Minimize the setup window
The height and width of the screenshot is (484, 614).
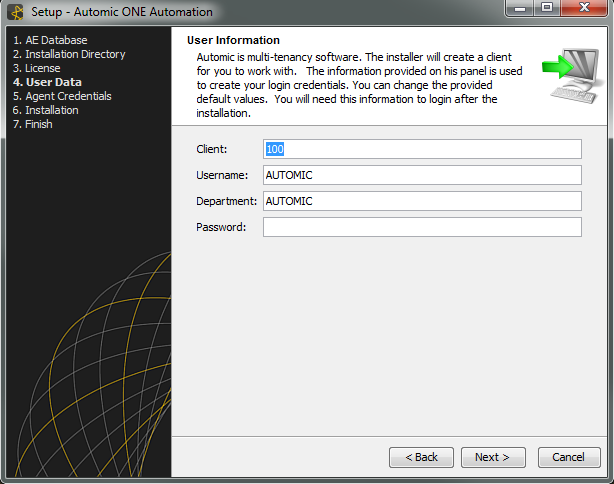[520, 8]
